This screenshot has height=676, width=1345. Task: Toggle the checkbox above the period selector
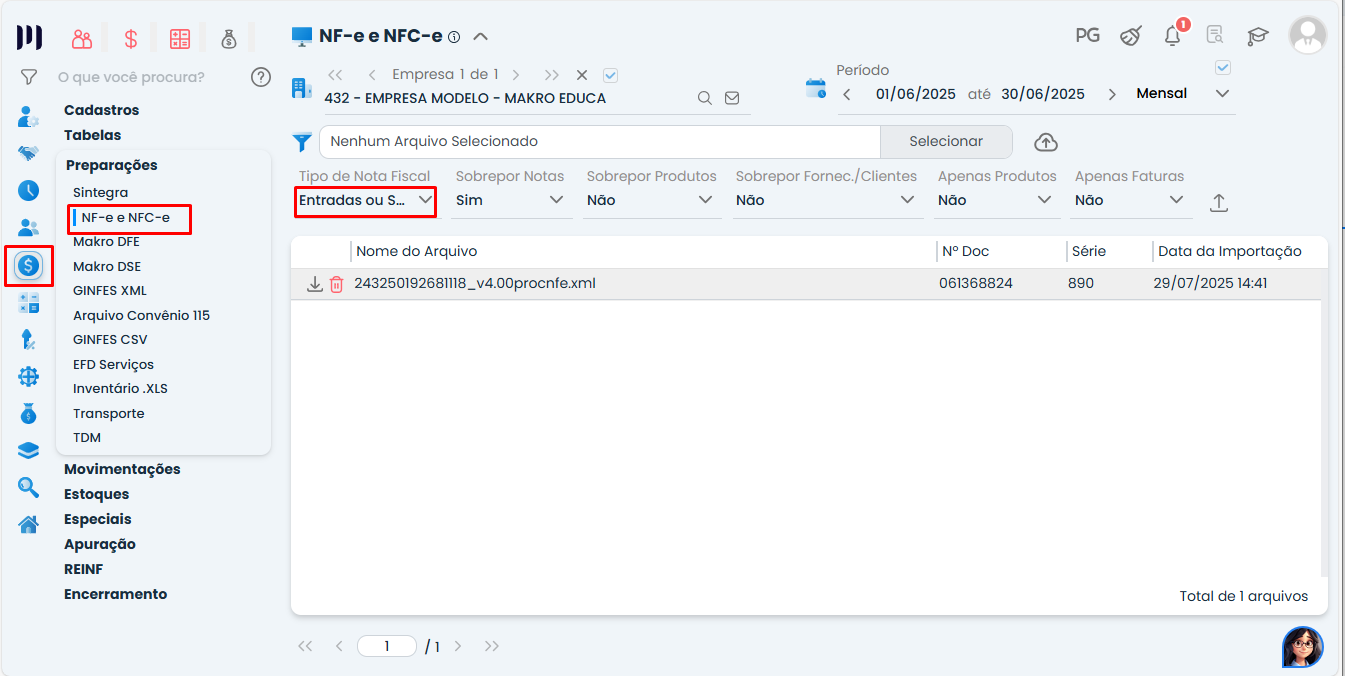(1222, 68)
